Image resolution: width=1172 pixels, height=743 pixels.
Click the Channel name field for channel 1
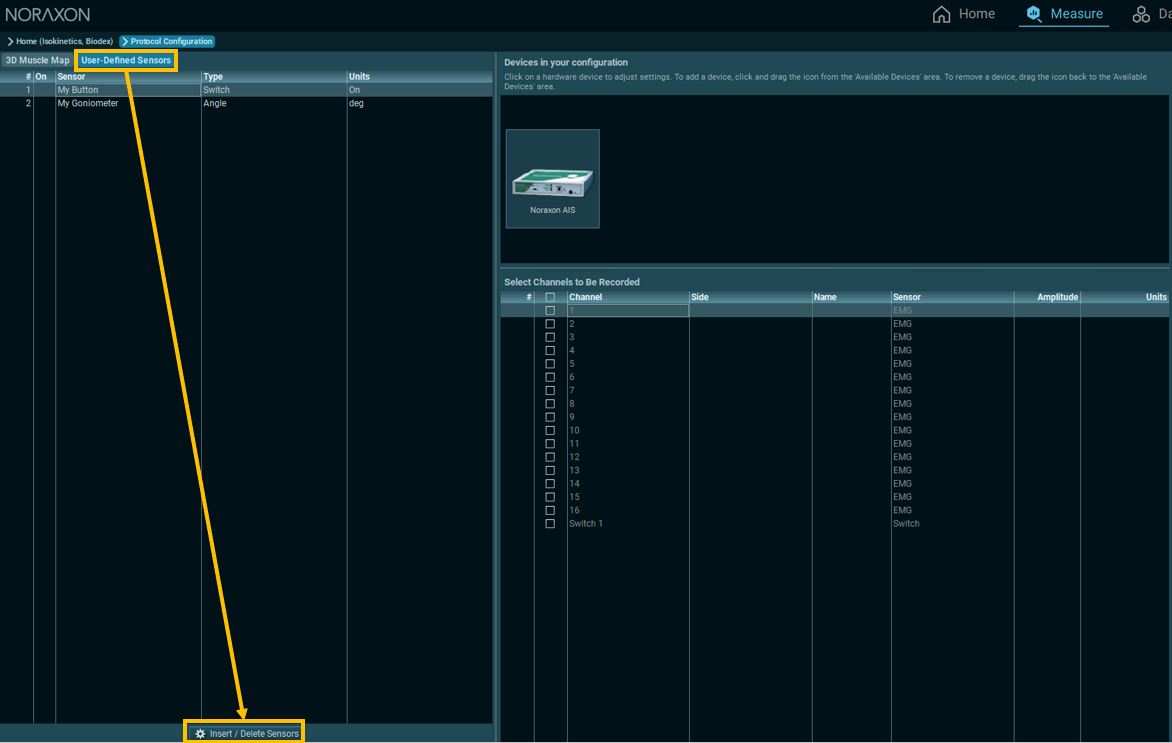pos(628,311)
